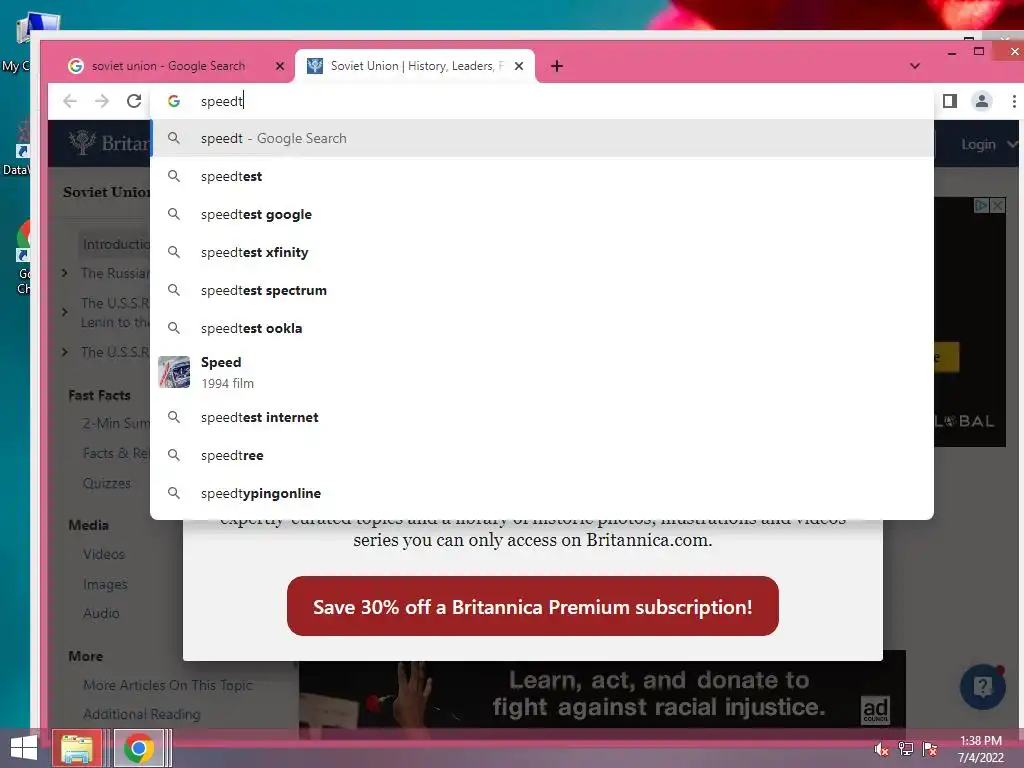Open the side panel icon in toolbar
1024x768 pixels.
(950, 101)
